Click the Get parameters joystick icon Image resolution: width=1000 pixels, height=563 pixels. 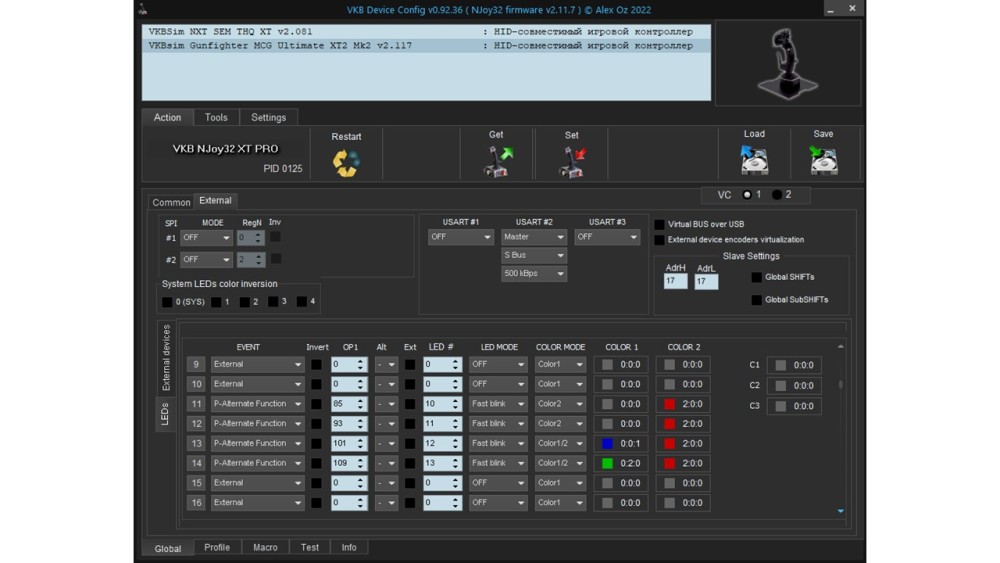497,161
